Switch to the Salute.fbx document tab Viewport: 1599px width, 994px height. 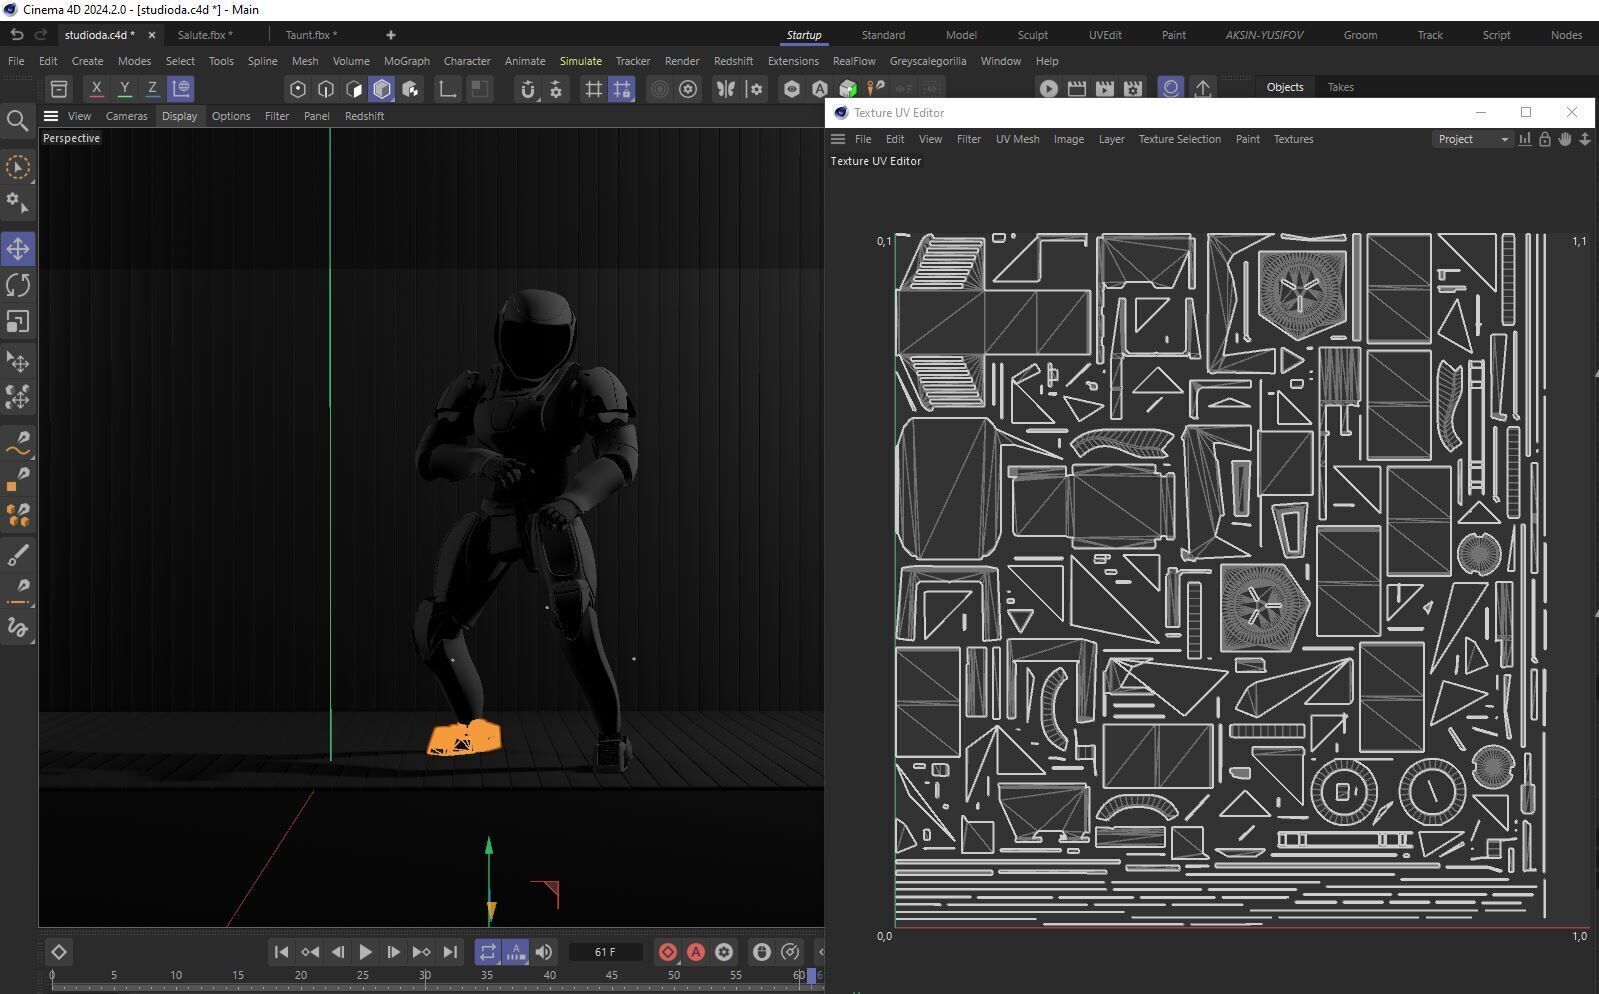(205, 35)
